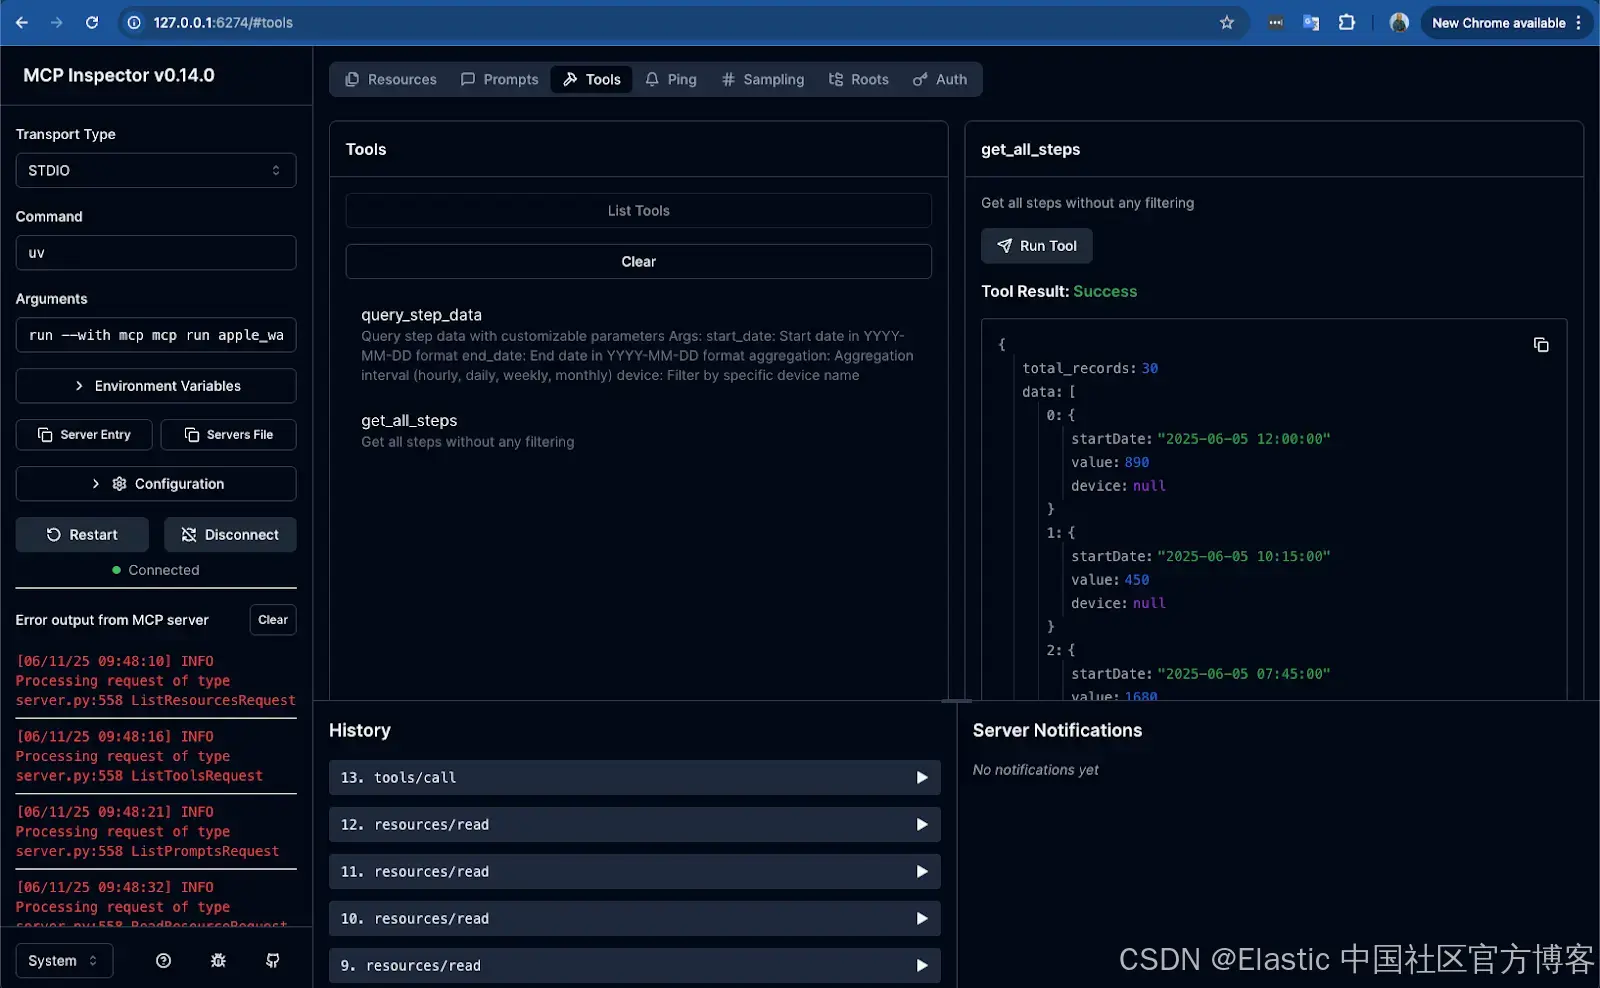Screen dimensions: 1600x988
Task: Clear the error output log
Action: pos(273,619)
